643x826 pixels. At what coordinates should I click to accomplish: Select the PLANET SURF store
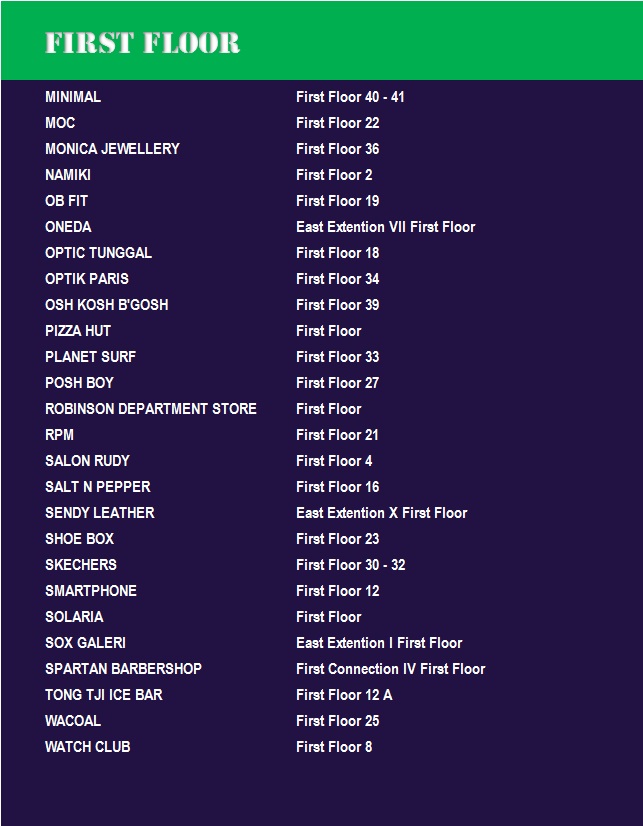90,357
